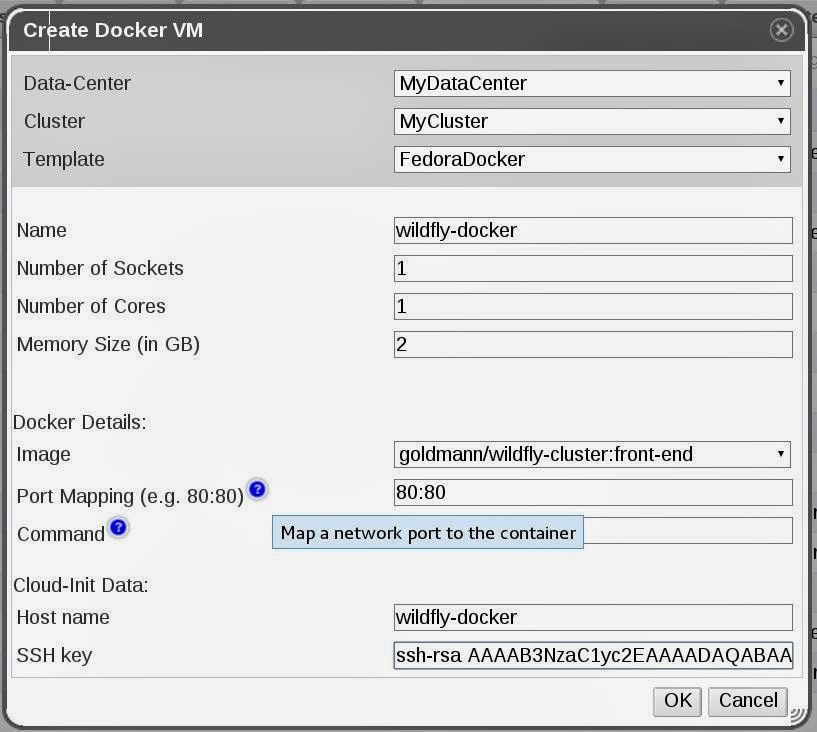817x732 pixels.
Task: Click the SSH key input field
Action: pyautogui.click(x=593, y=656)
